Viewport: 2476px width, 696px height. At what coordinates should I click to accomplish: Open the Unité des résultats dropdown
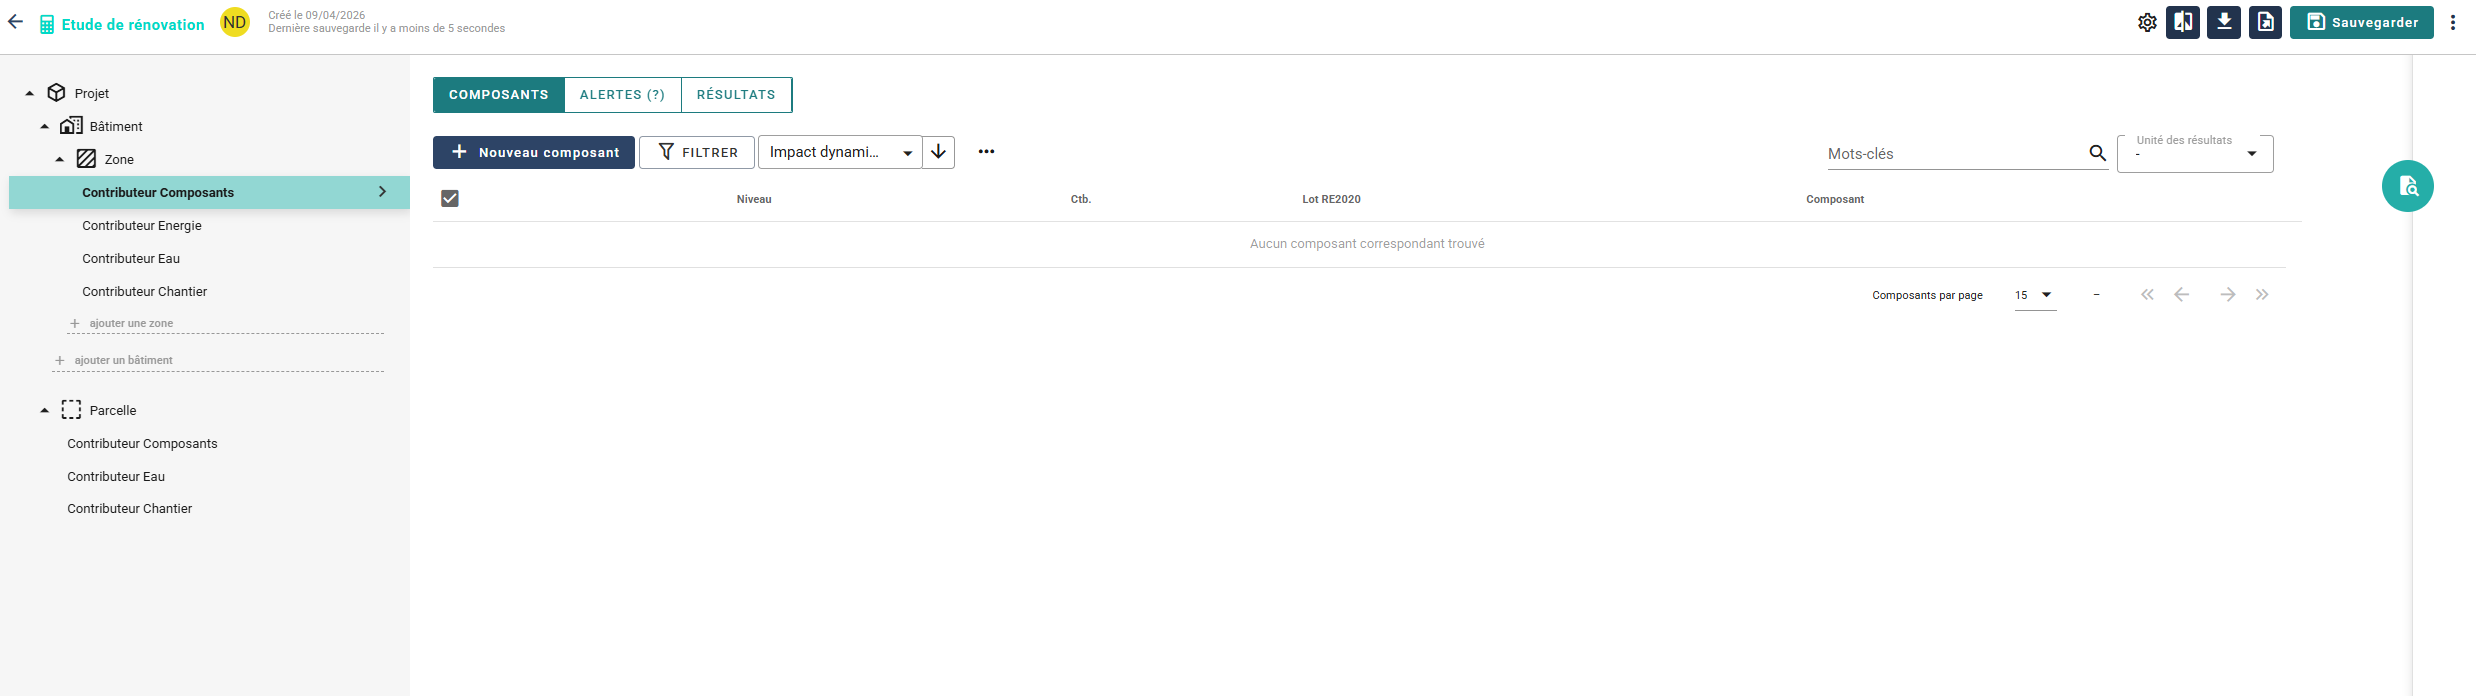coord(2195,153)
